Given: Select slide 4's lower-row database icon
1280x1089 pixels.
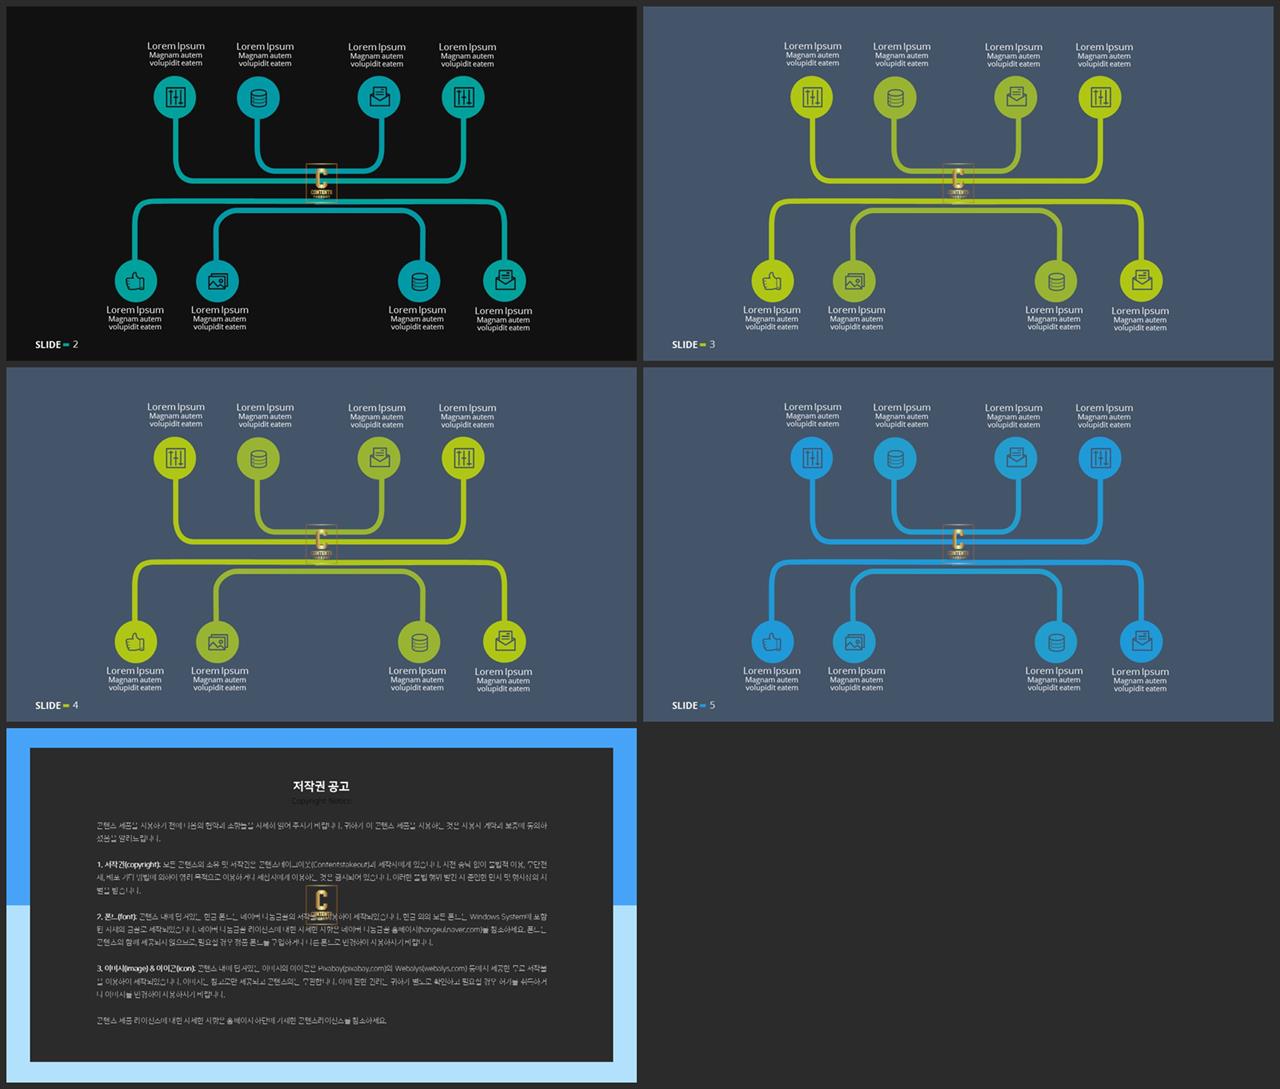Looking at the screenshot, I should [419, 642].
